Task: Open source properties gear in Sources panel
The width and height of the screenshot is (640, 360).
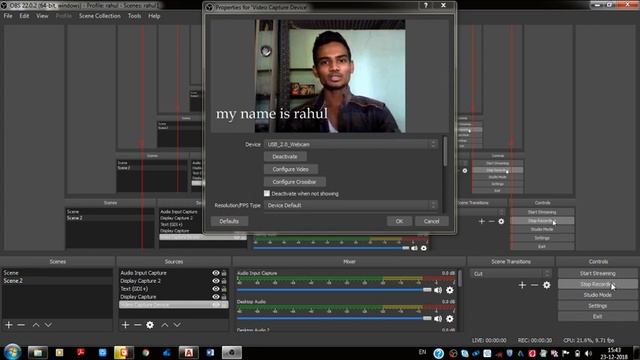Action: [x=150, y=325]
